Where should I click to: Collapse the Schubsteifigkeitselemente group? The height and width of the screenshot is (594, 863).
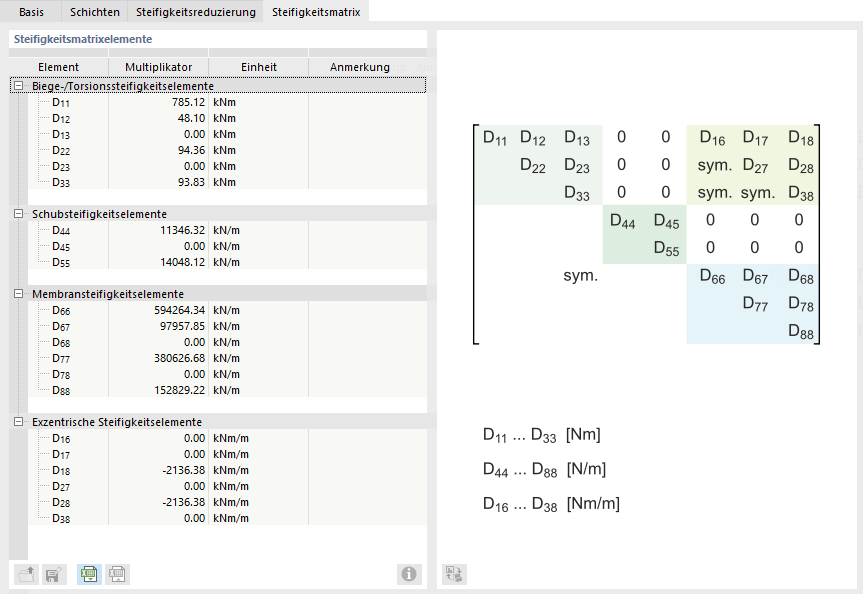coord(18,214)
